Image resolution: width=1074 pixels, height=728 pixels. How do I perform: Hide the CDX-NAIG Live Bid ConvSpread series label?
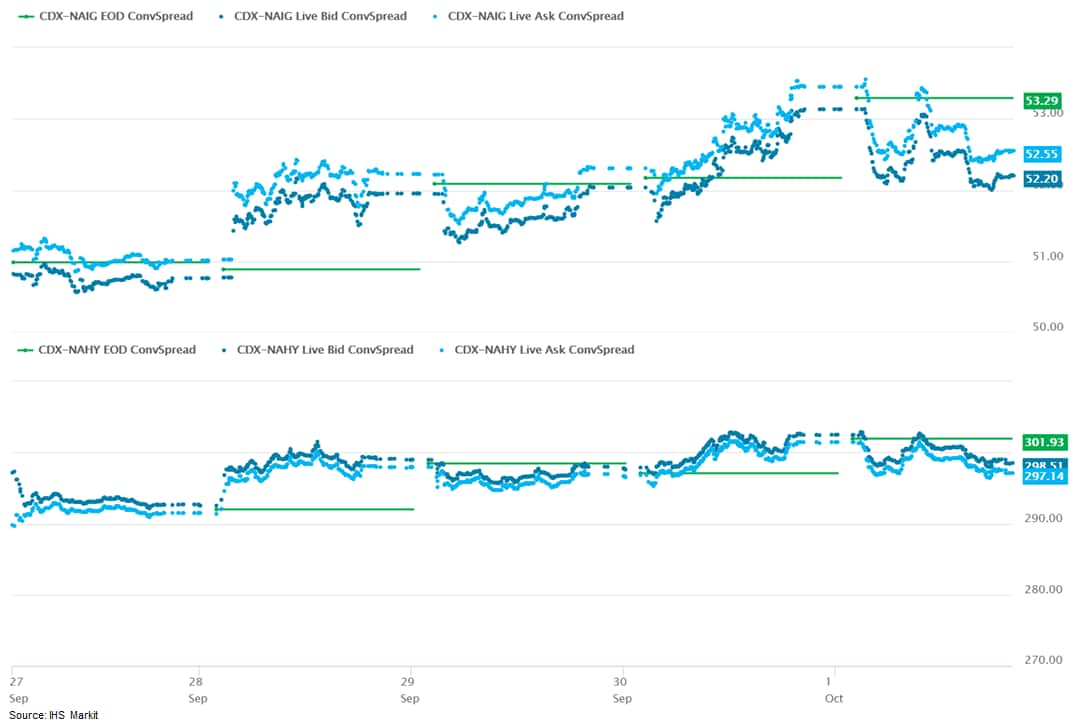(x=320, y=16)
